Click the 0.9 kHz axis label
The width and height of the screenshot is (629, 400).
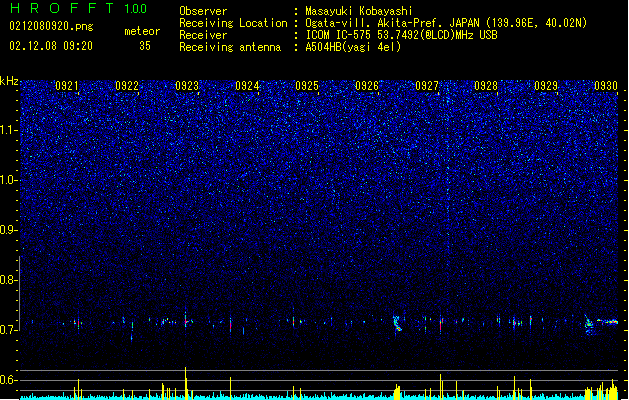point(8,230)
